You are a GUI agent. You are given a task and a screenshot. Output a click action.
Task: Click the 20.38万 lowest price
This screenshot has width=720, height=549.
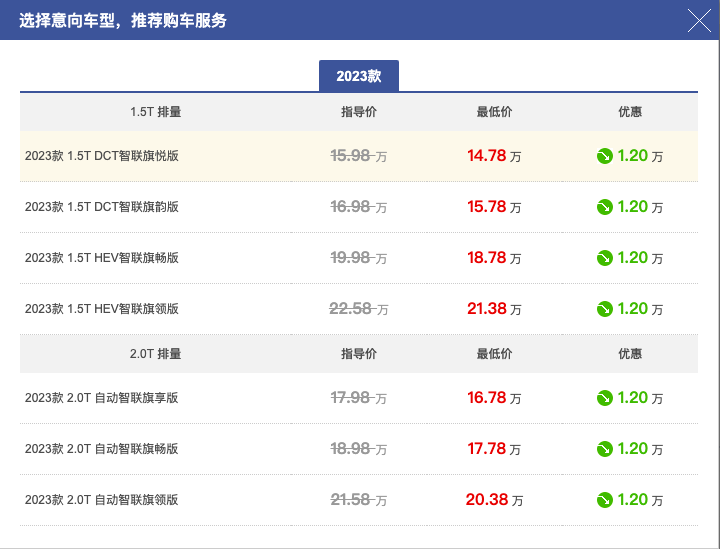(x=494, y=500)
